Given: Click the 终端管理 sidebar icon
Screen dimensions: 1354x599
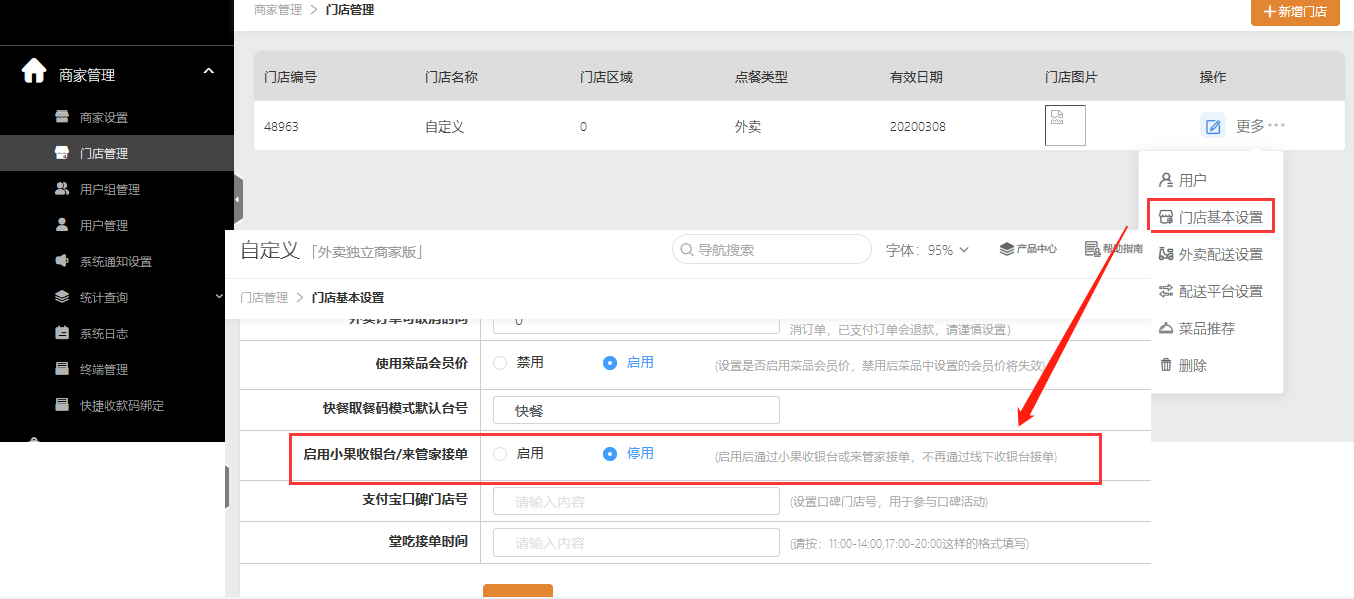Looking at the screenshot, I should [x=62, y=369].
